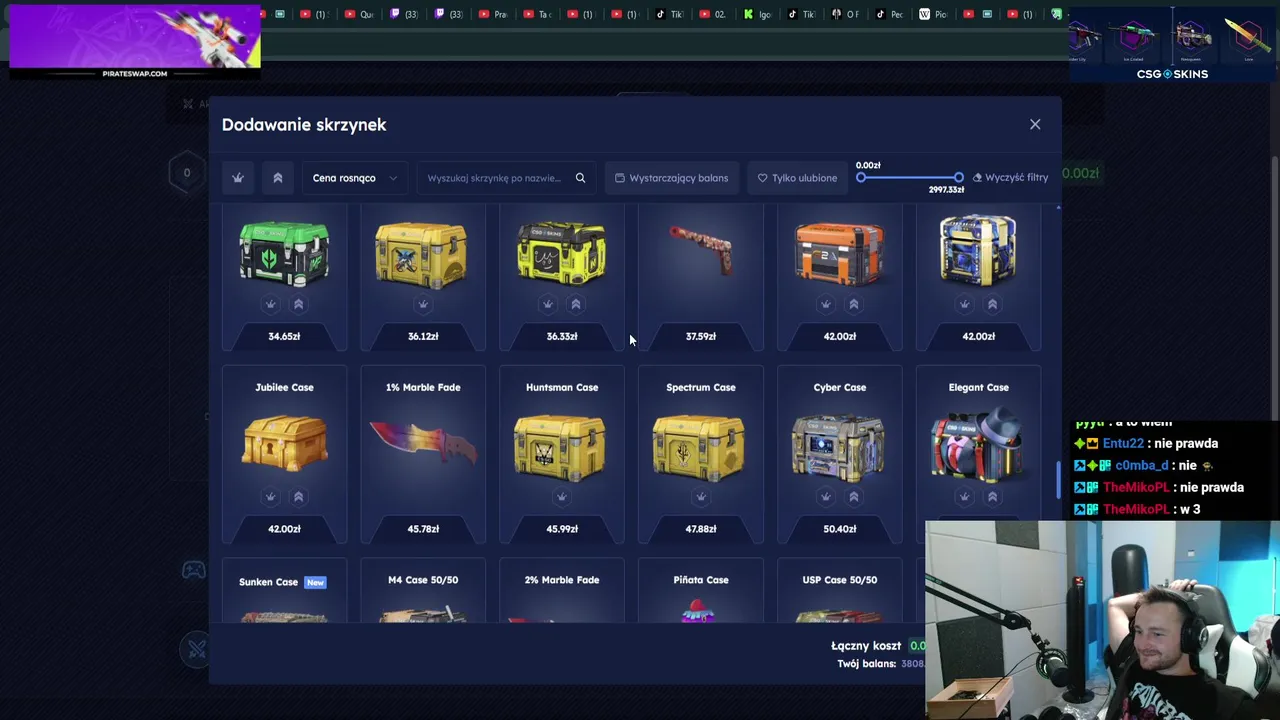
Task: Click the M4 Case 50/50 title
Action: (x=423, y=580)
